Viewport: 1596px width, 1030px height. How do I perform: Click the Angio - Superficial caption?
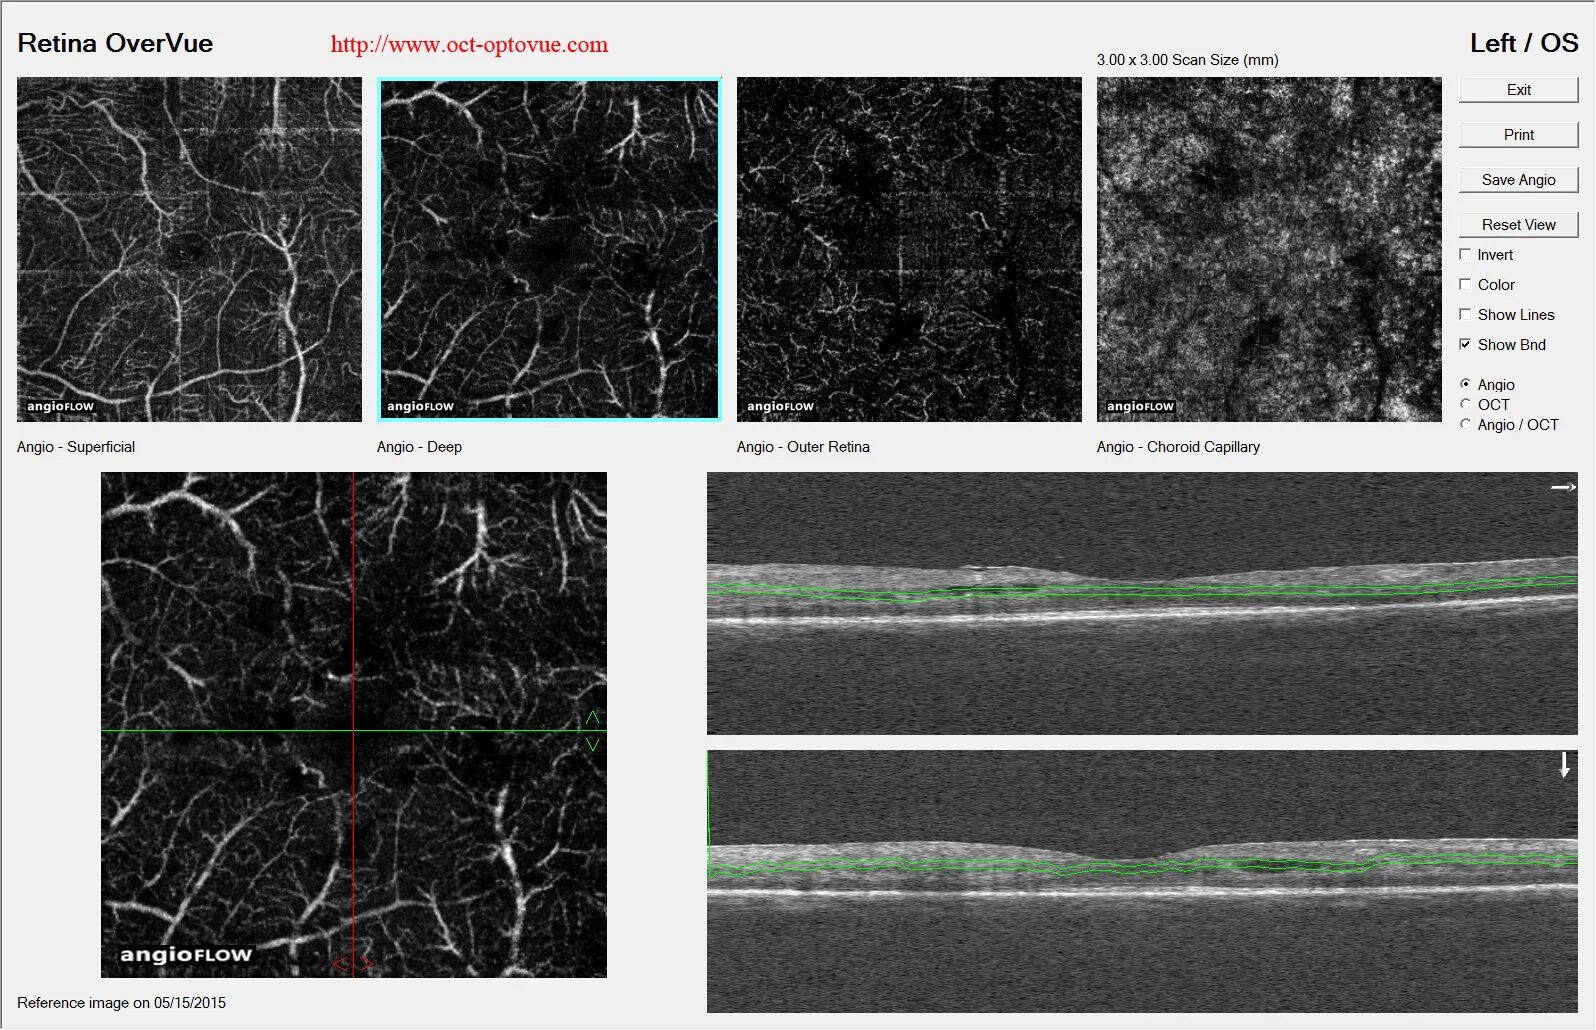point(76,447)
